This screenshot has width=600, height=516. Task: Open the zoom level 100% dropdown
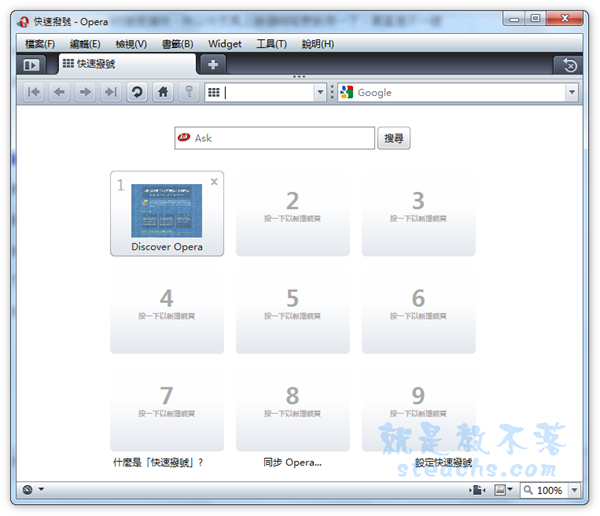click(574, 490)
